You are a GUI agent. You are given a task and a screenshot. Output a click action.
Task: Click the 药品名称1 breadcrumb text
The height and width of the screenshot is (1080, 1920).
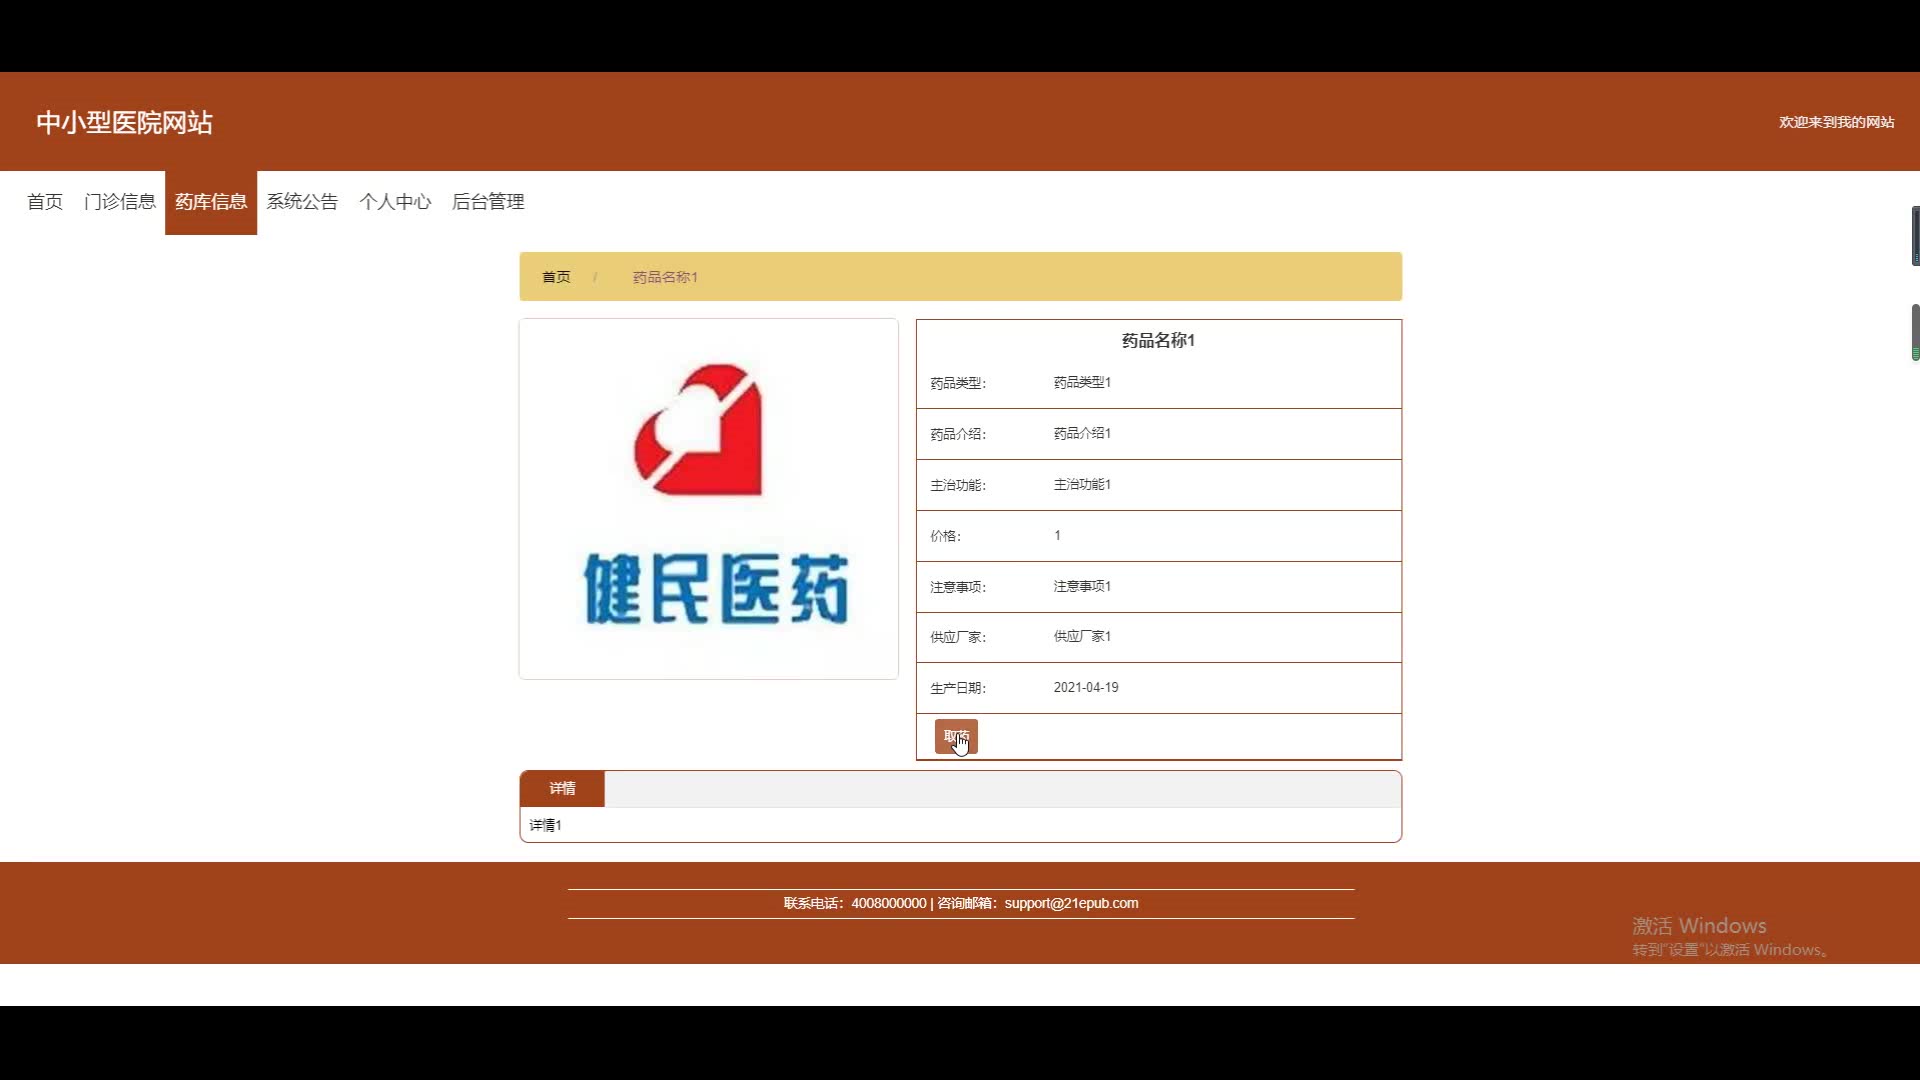coord(665,277)
